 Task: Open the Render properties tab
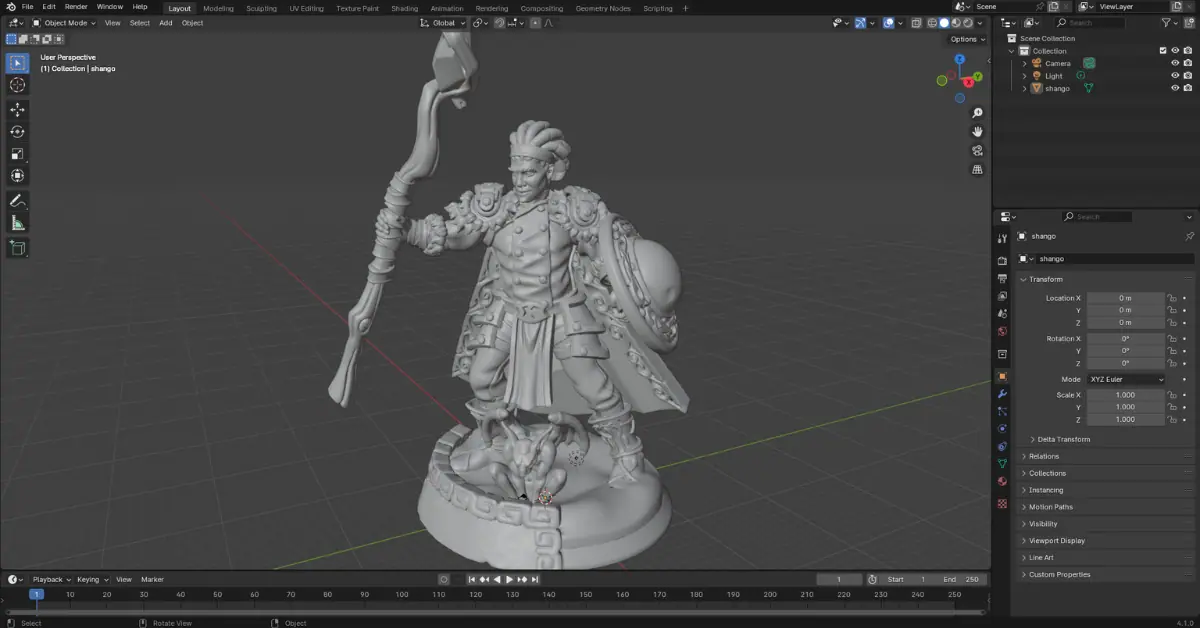(x=1002, y=258)
